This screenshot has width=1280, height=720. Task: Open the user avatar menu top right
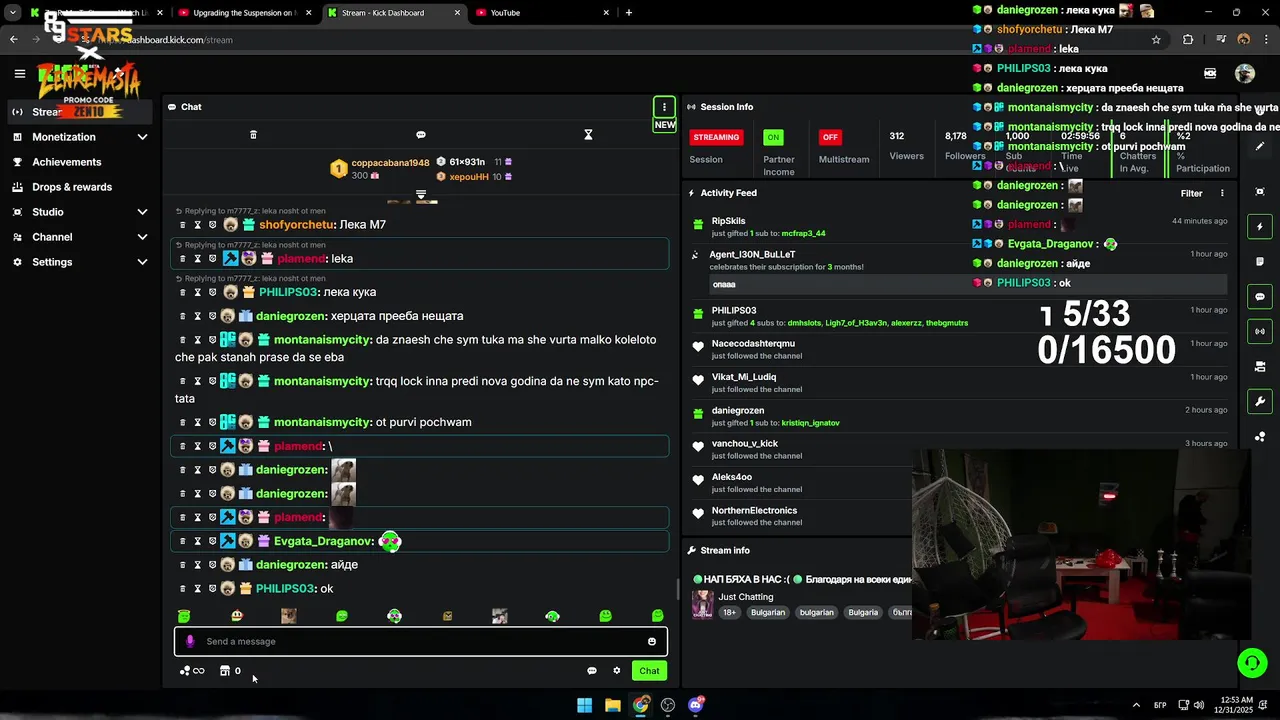(1245, 73)
